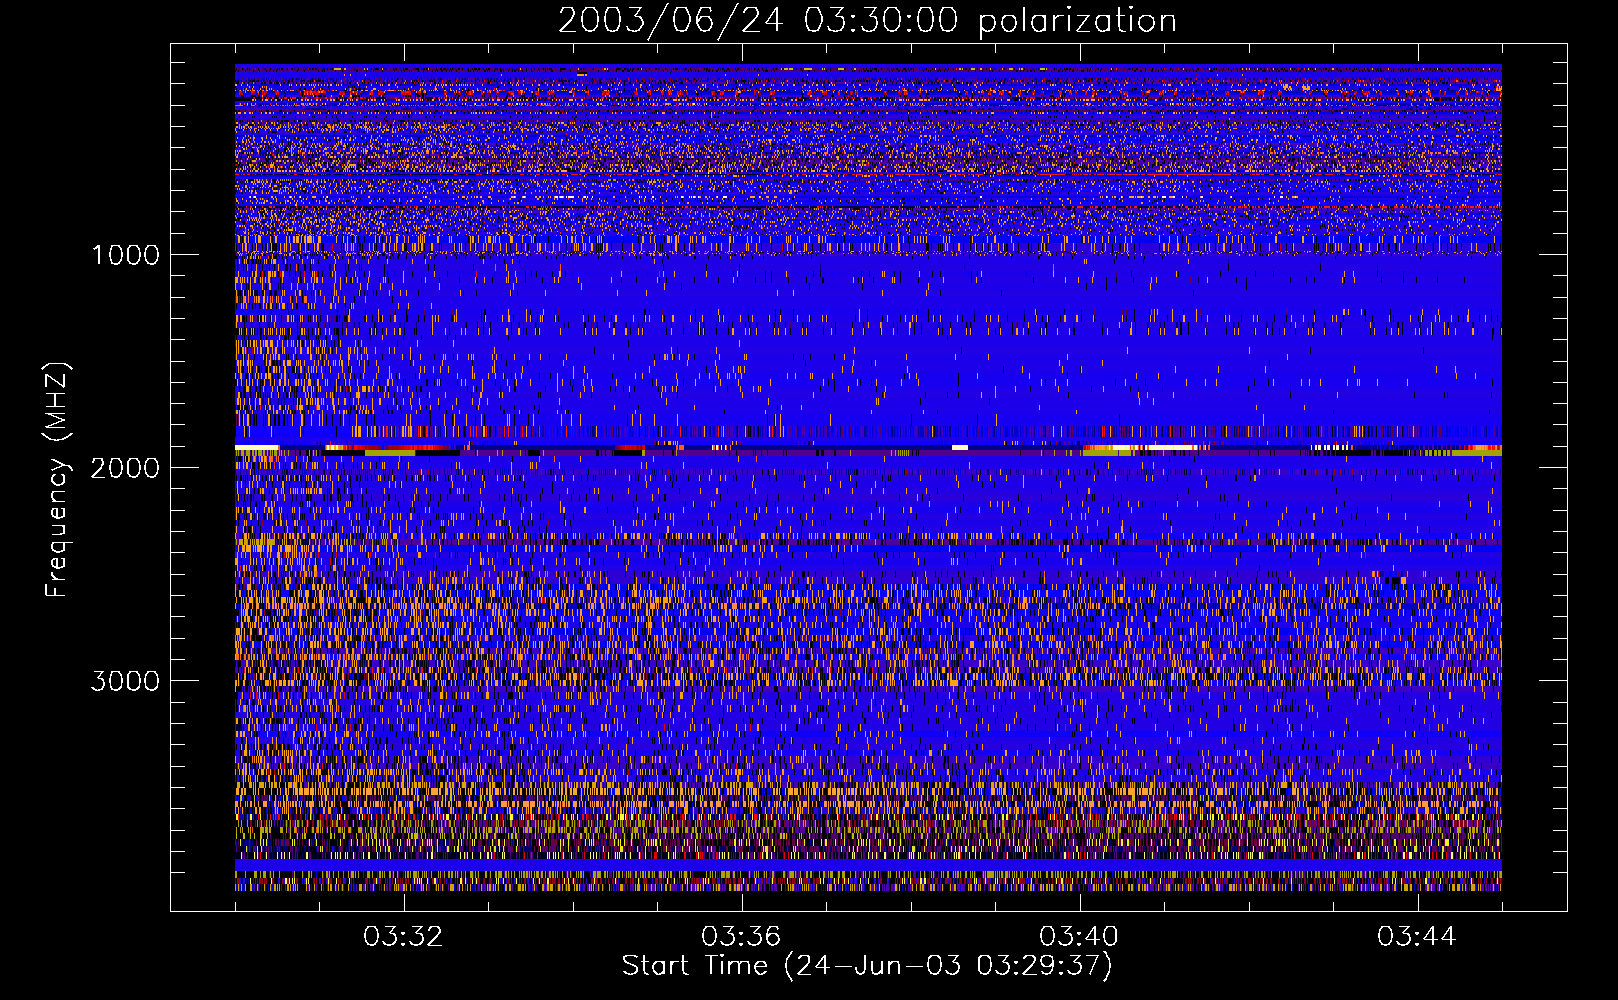Click the 03:40 time tick label
The height and width of the screenshot is (1000, 1618).
1079,937
